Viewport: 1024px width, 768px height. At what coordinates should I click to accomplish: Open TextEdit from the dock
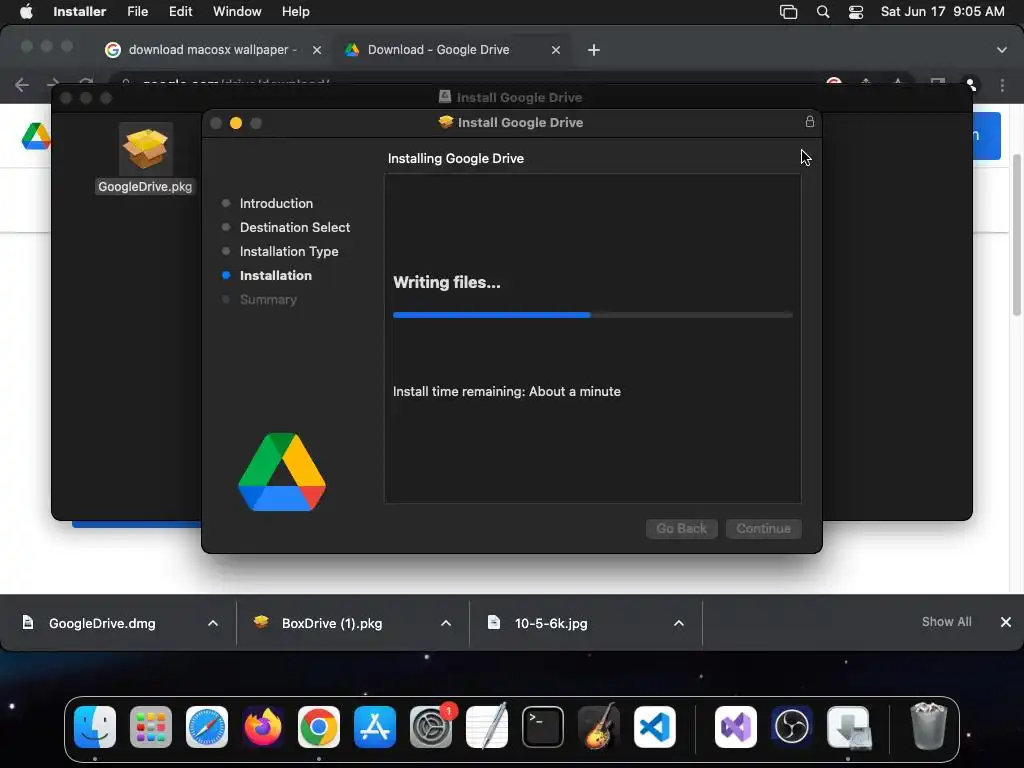487,727
